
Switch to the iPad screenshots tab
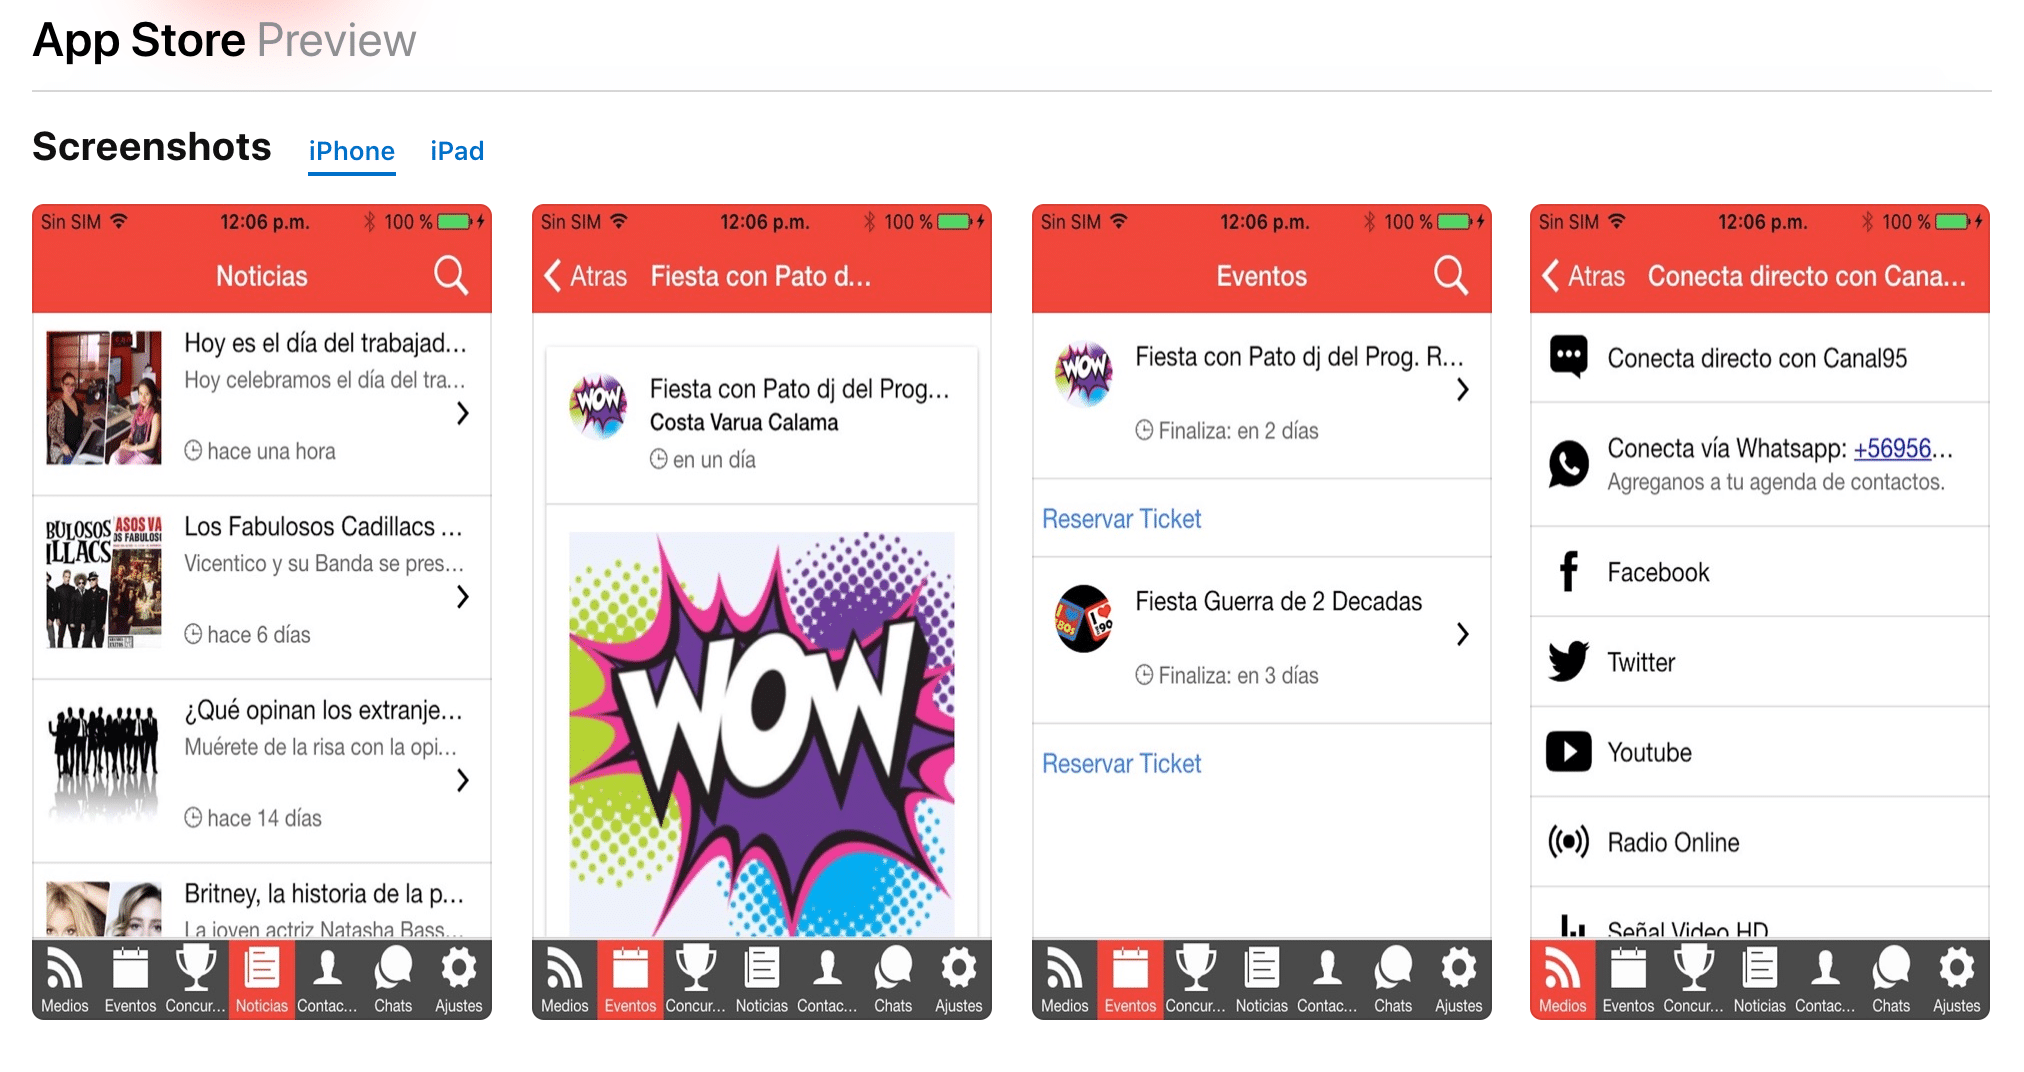[x=457, y=151]
